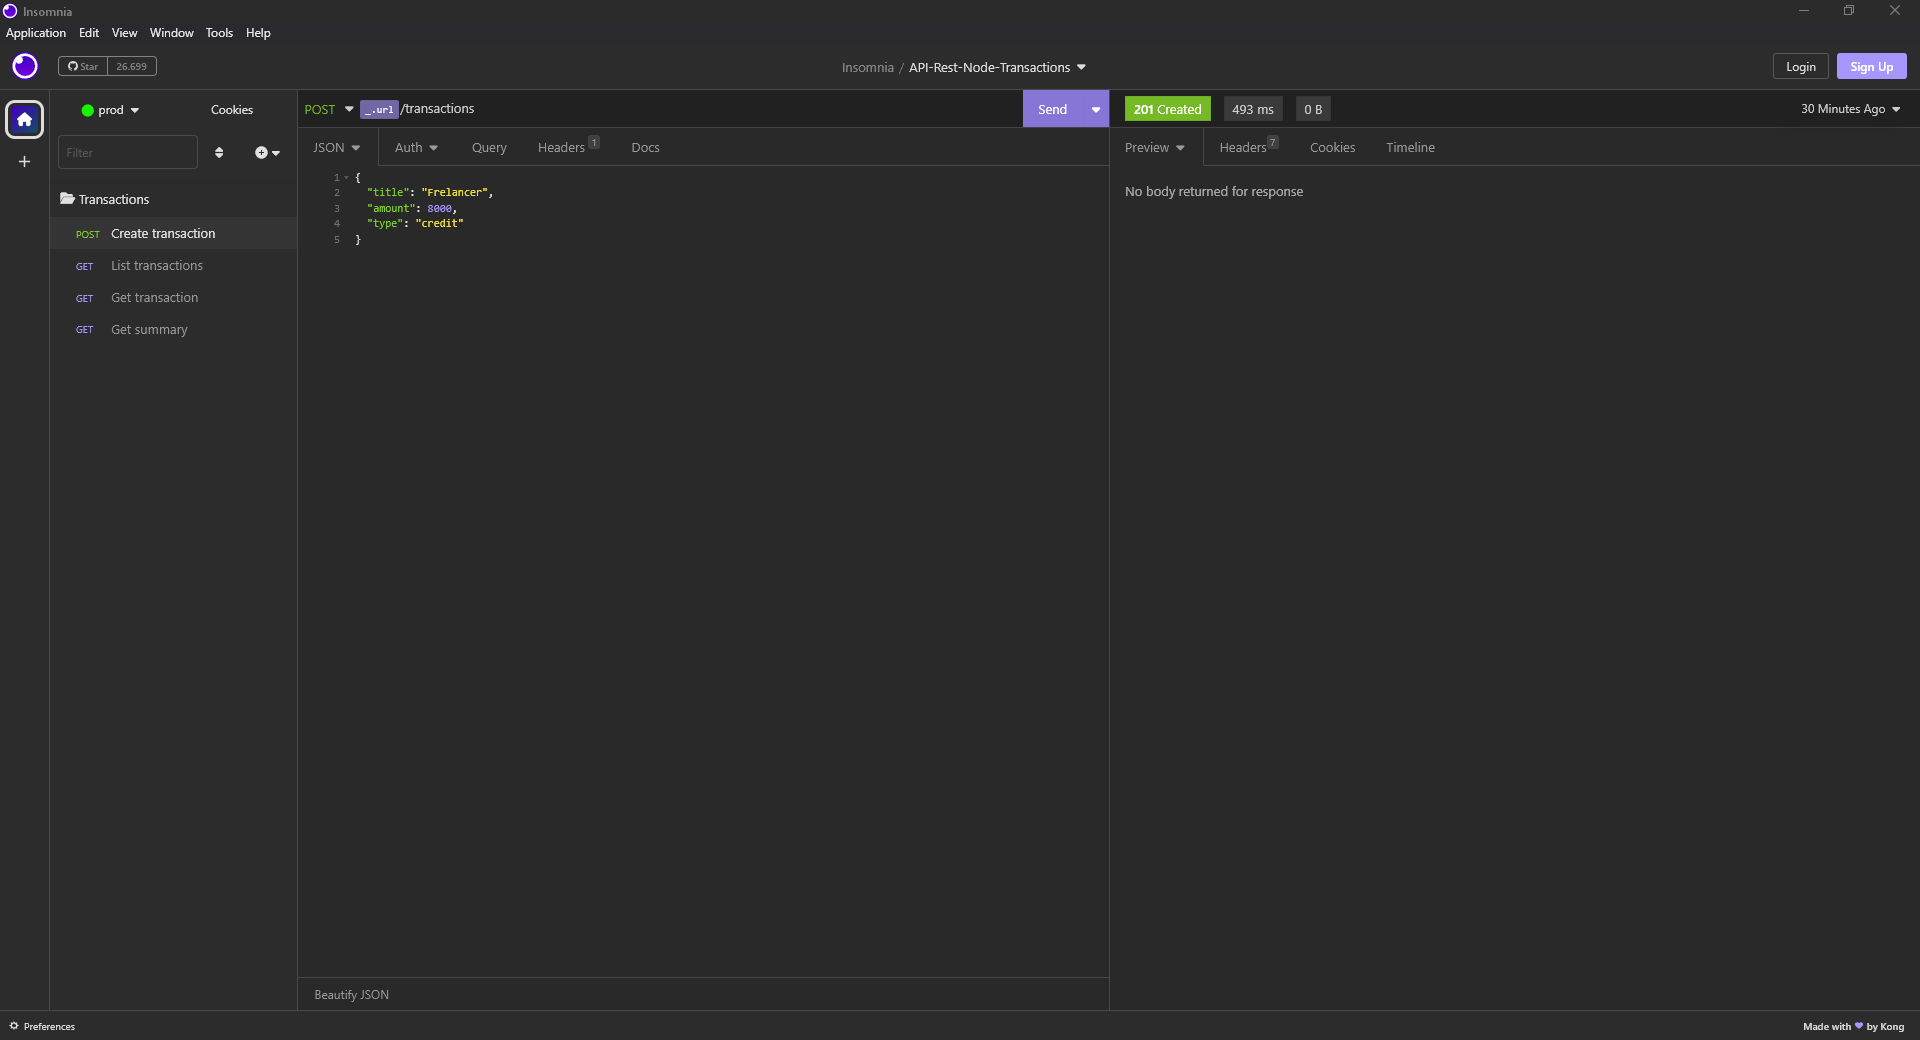Open the Tools menu

click(219, 33)
